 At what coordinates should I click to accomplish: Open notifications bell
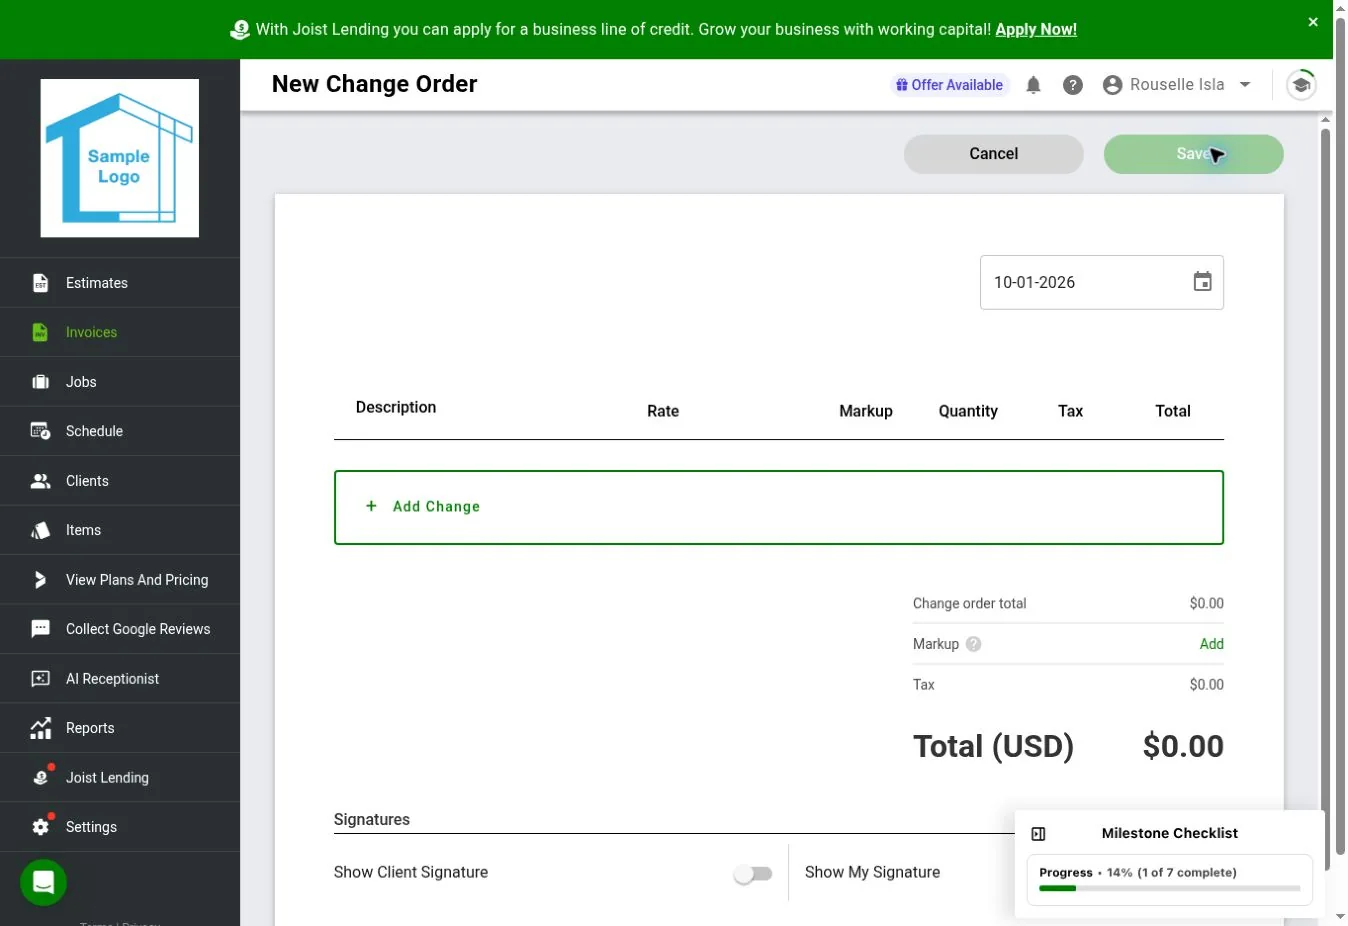1033,85
